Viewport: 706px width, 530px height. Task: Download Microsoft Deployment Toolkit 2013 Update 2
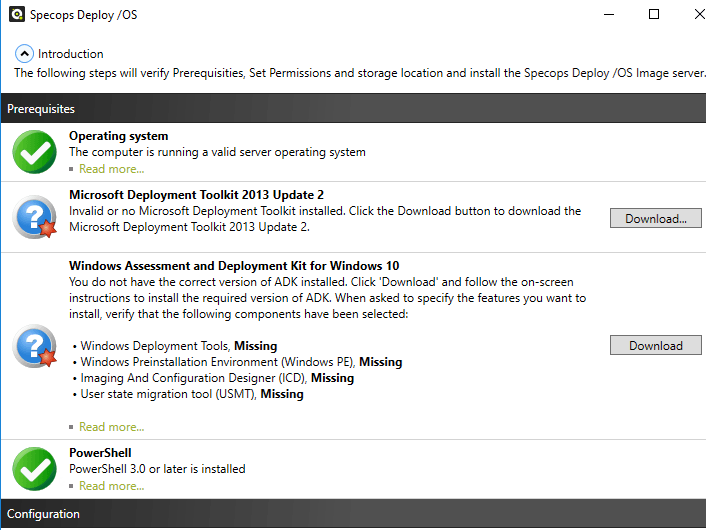click(x=656, y=218)
